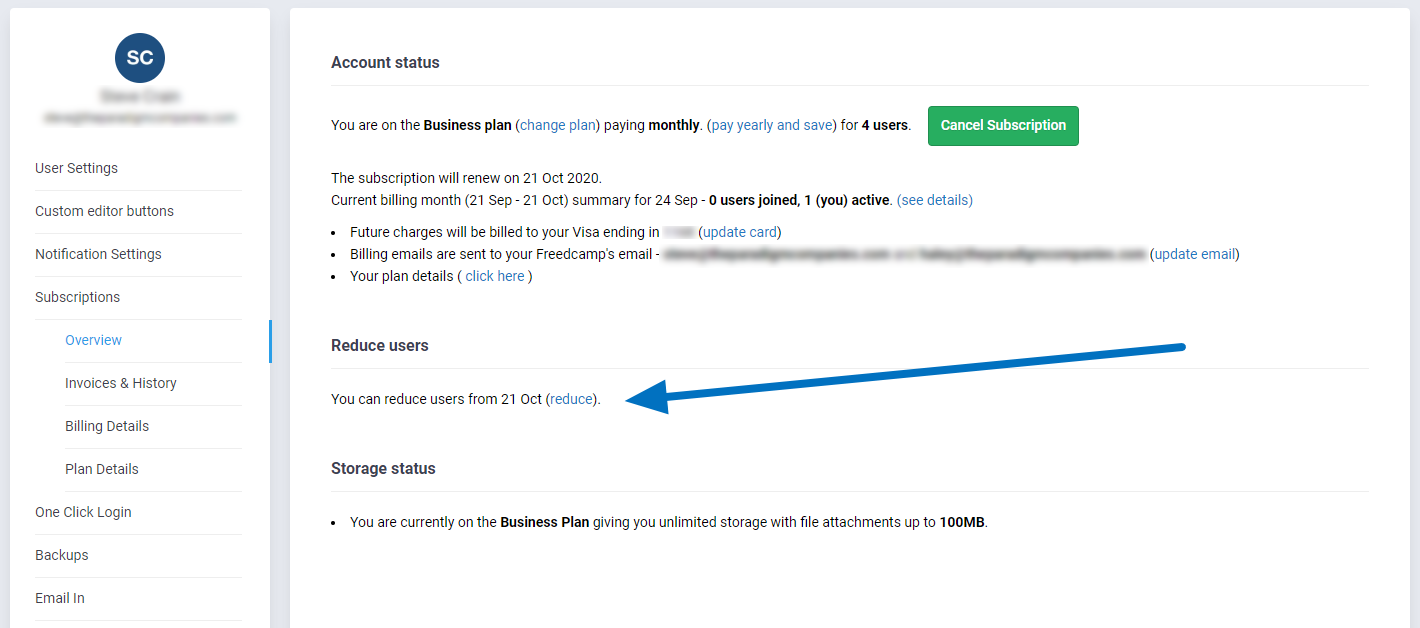This screenshot has width=1420, height=628.
Task: Click the reduce users link
Action: coord(571,399)
